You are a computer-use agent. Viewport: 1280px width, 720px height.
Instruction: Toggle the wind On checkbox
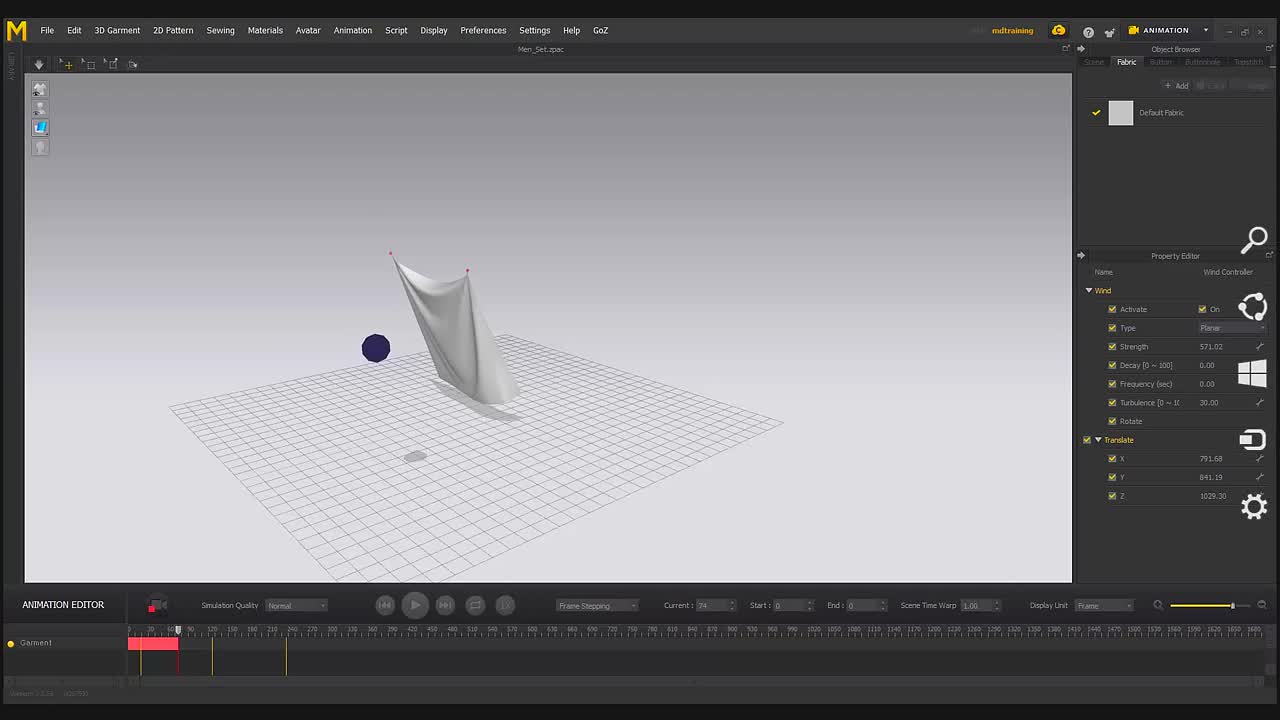point(1202,309)
